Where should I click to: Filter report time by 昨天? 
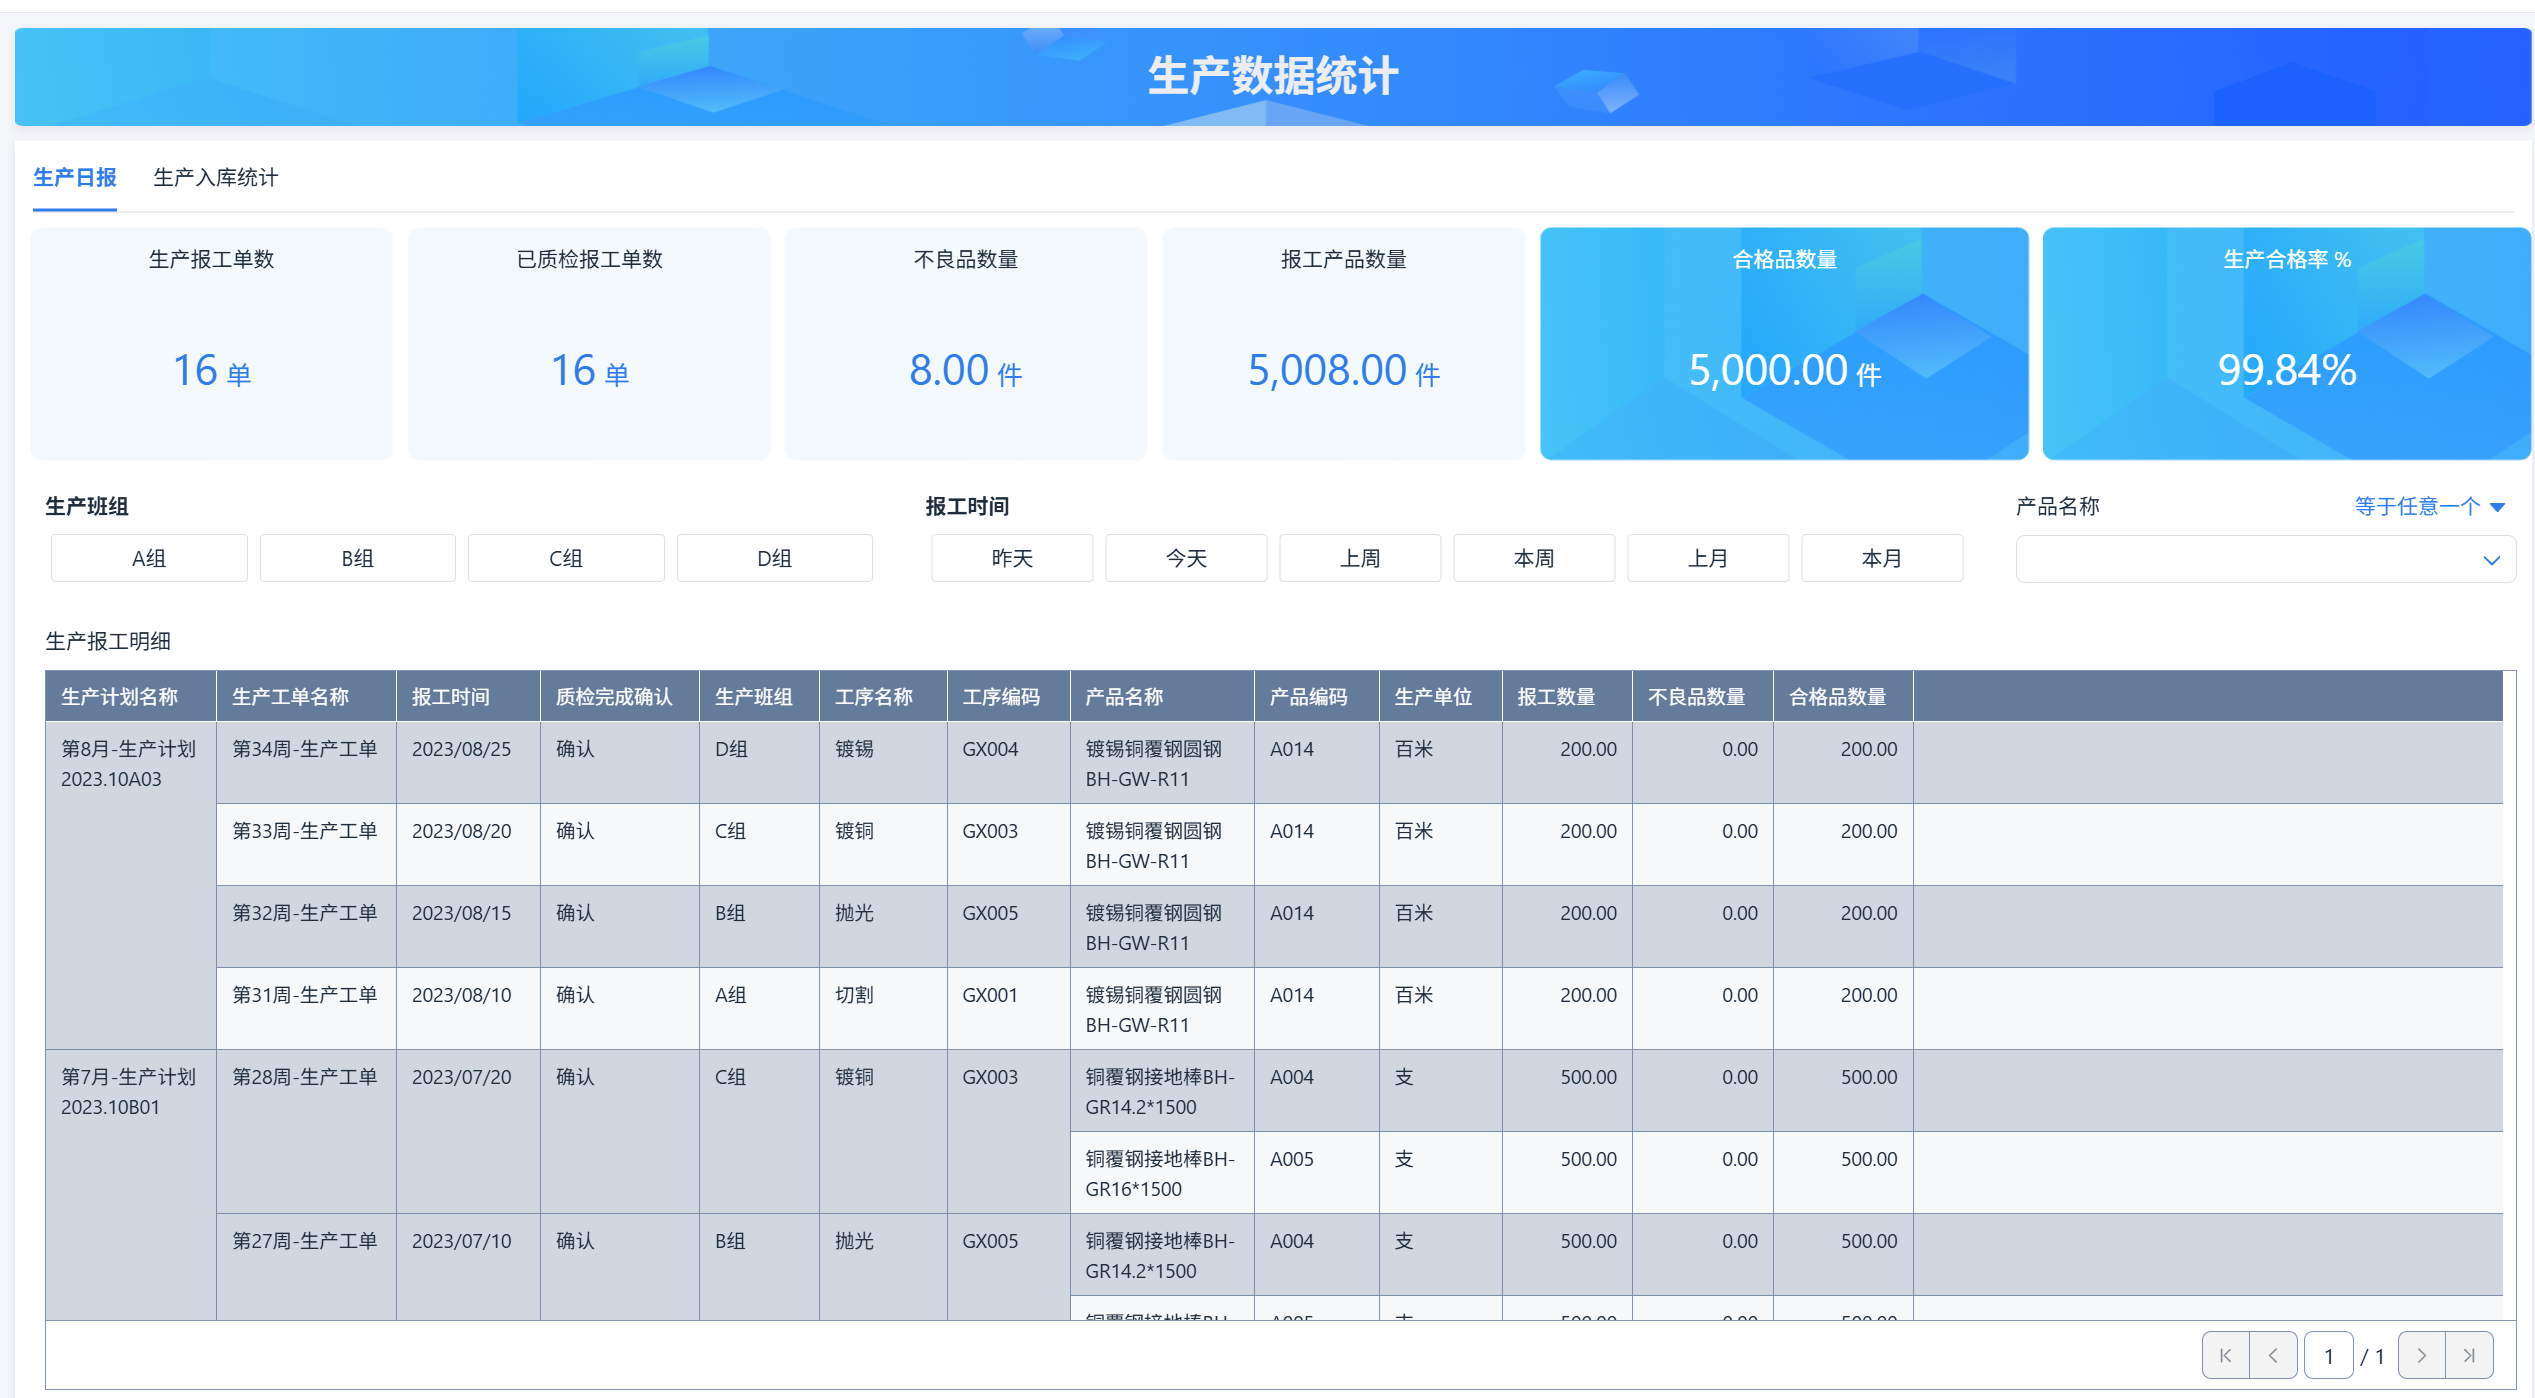coord(1011,558)
